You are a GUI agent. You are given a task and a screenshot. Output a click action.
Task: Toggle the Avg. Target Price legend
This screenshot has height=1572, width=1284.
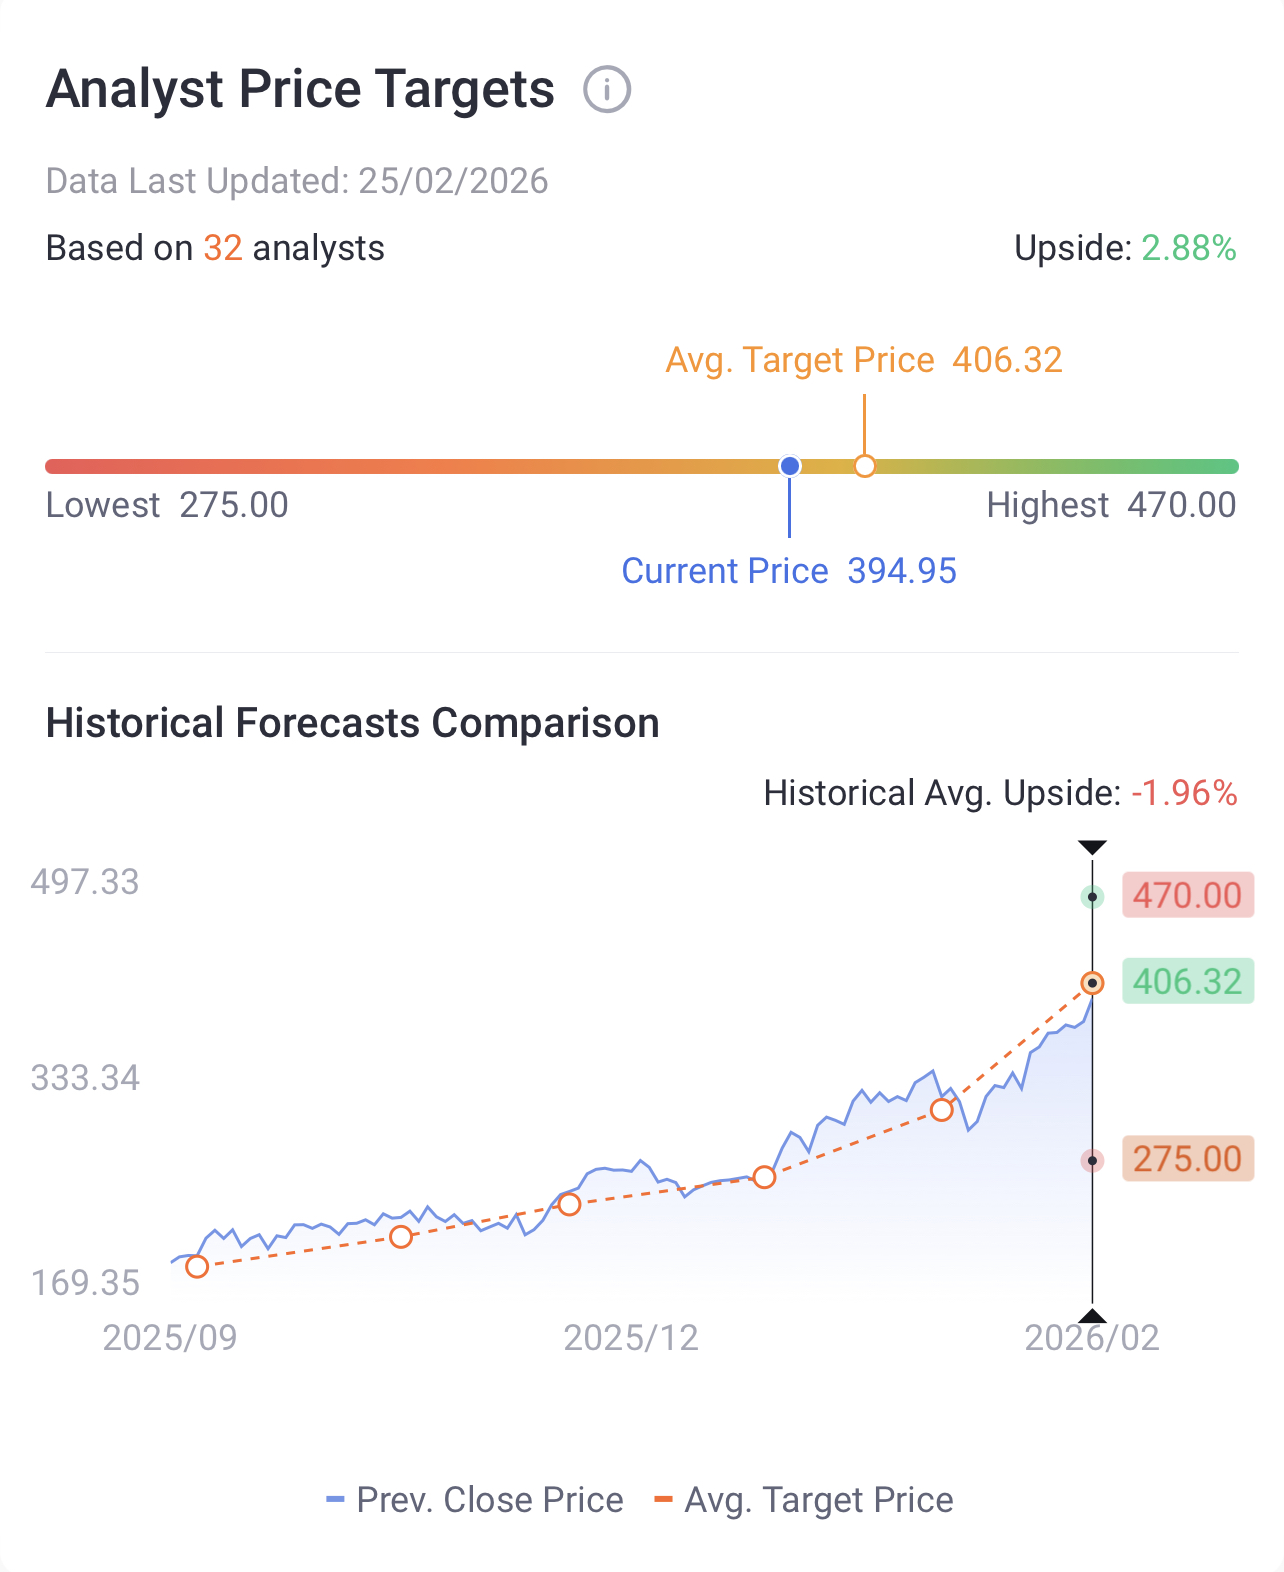[x=804, y=1500]
